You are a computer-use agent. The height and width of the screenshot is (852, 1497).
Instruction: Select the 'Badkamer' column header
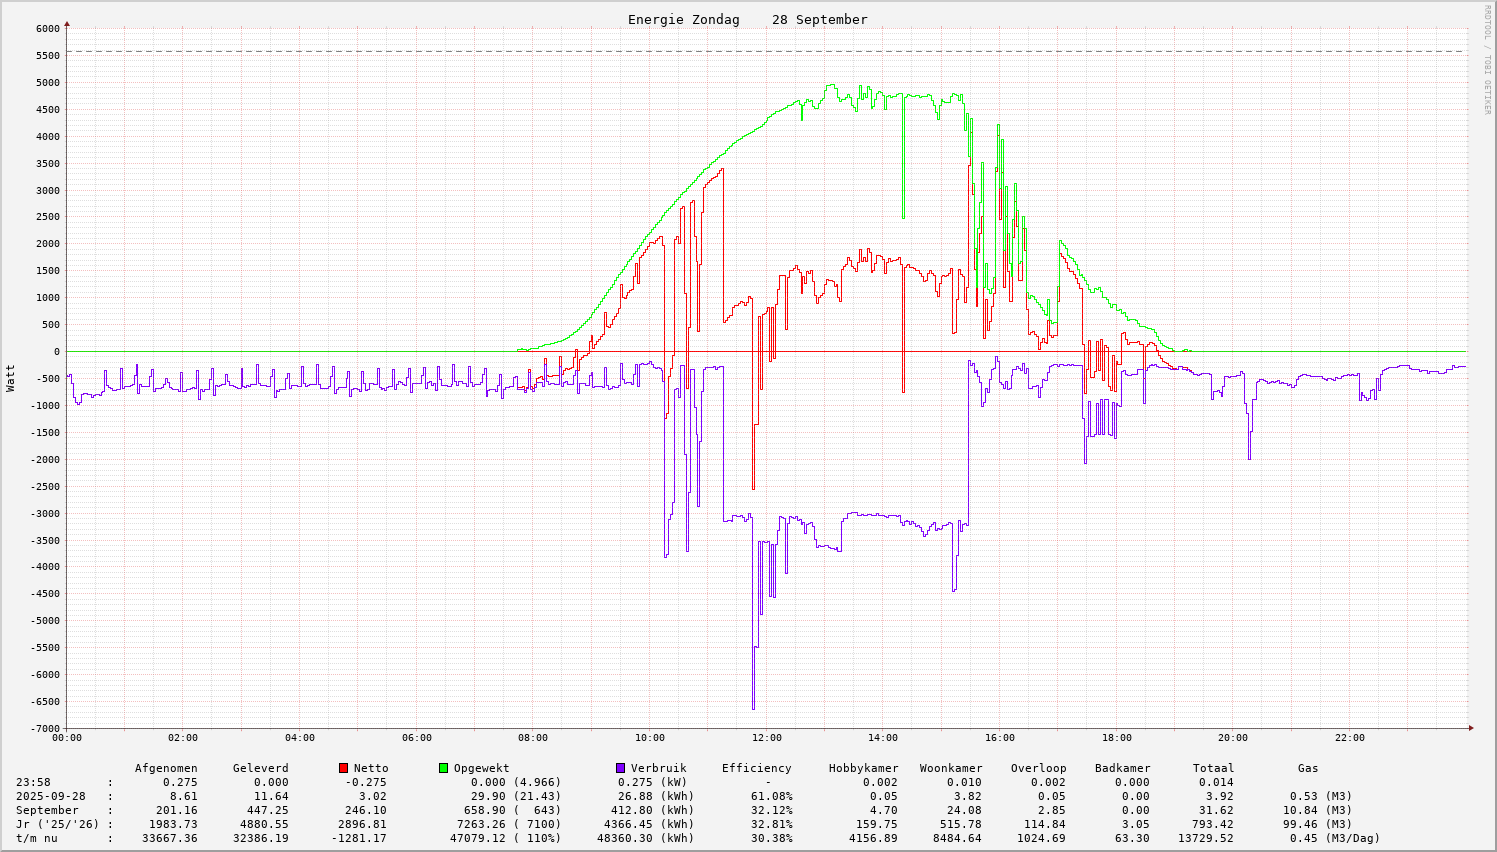pyautogui.click(x=1122, y=768)
